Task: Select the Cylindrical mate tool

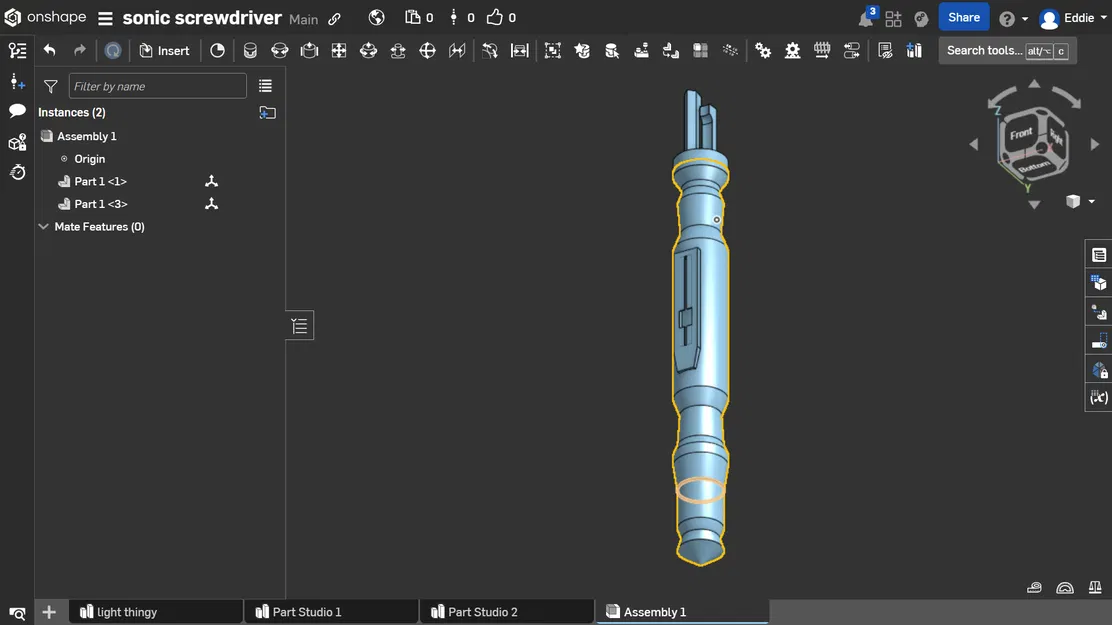Action: click(369, 50)
